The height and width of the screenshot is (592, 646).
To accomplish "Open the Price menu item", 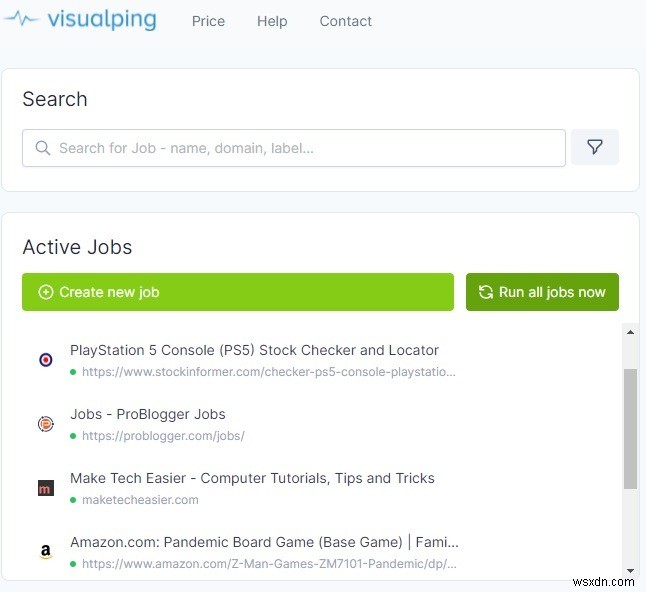I will pyautogui.click(x=208, y=21).
